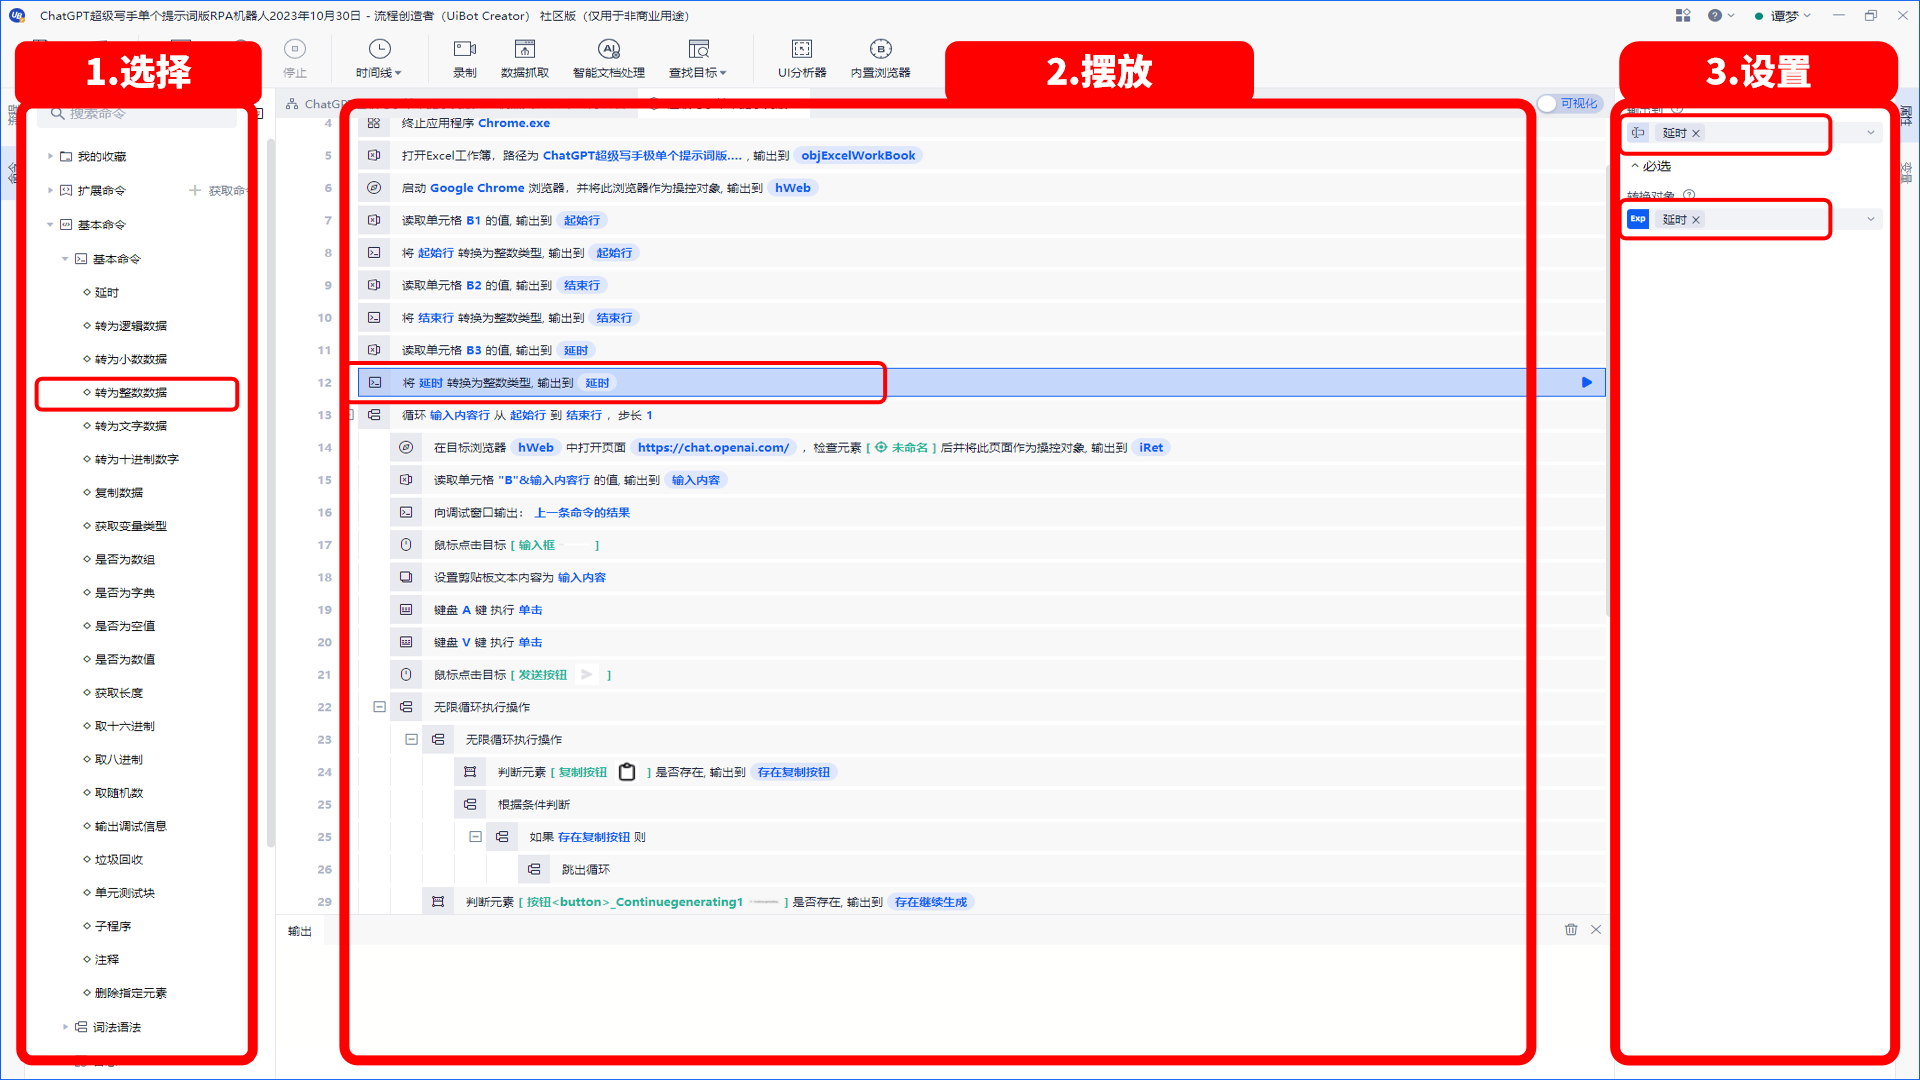1920x1080 pixels.
Task: Select the 复制数据 command
Action: (x=119, y=493)
